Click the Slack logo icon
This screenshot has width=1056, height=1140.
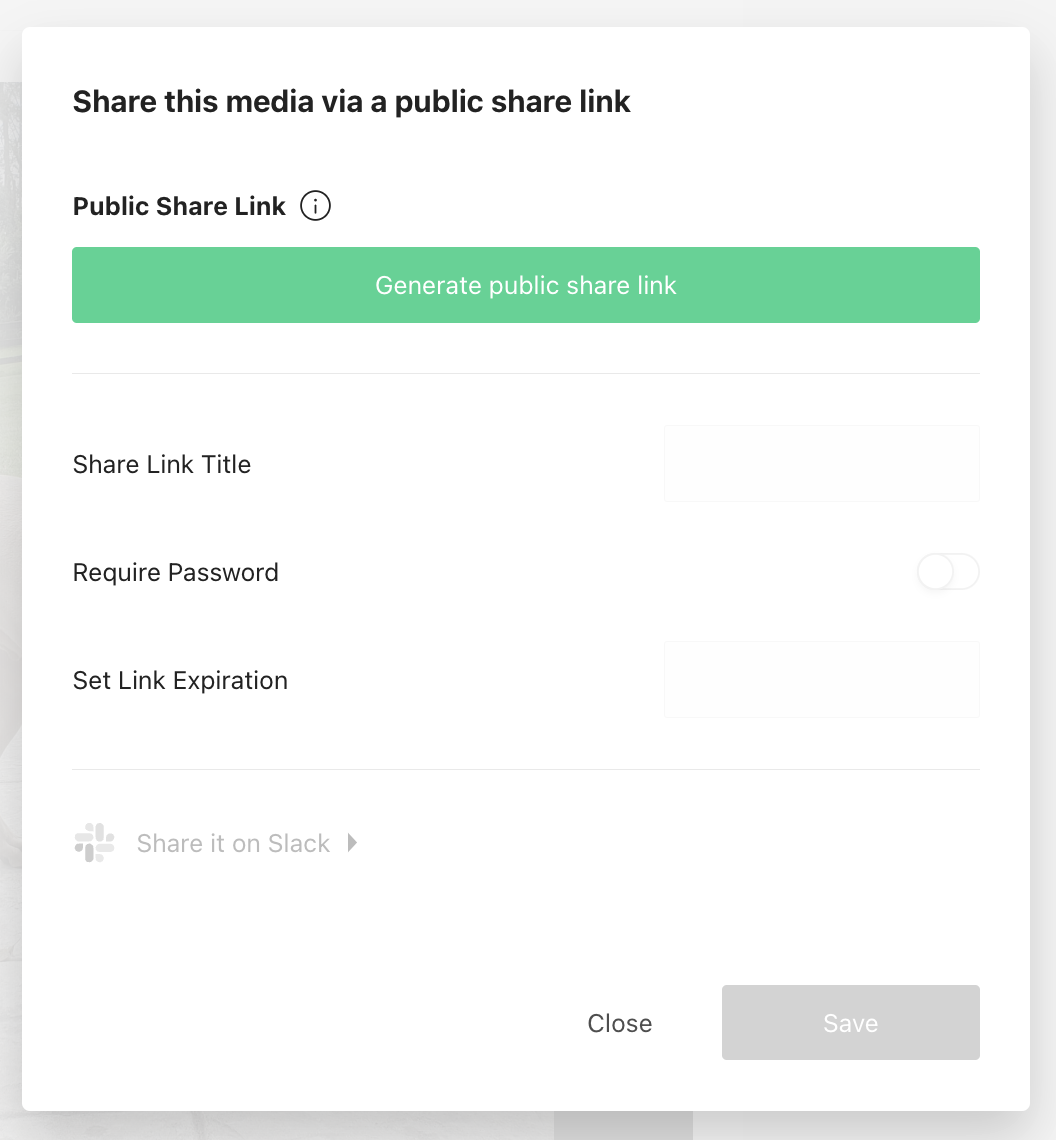pos(94,843)
